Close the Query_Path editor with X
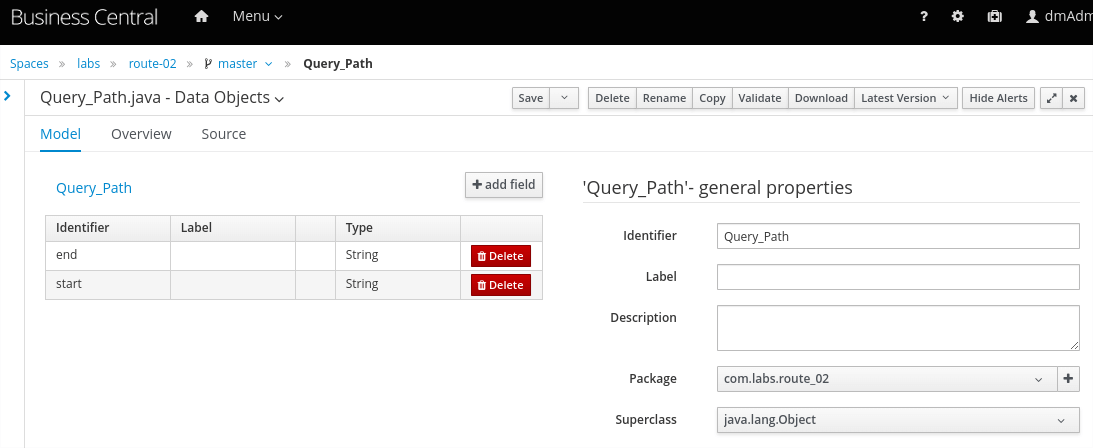 click(x=1074, y=98)
